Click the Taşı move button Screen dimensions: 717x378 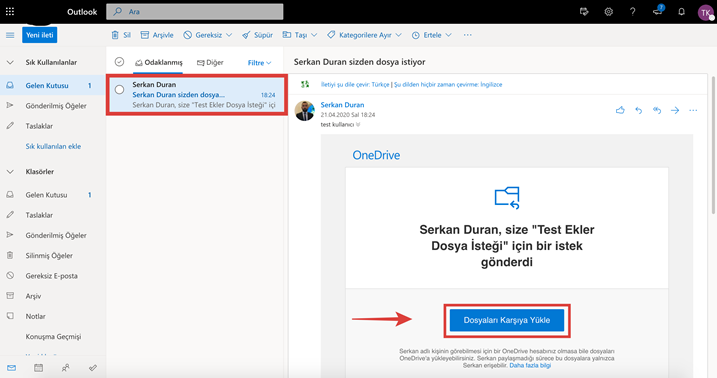click(295, 35)
